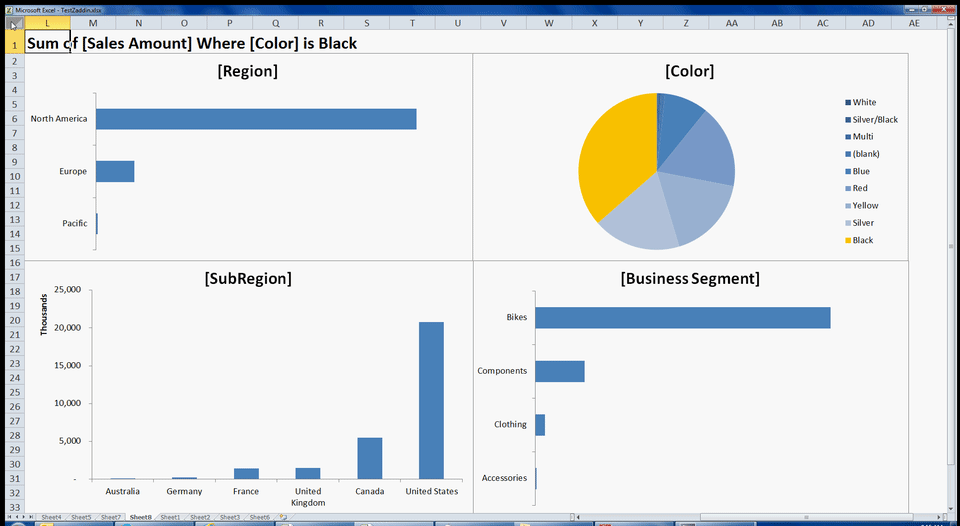Click the Europe bar in Region chart
The height and width of the screenshot is (526, 960).
115,171
